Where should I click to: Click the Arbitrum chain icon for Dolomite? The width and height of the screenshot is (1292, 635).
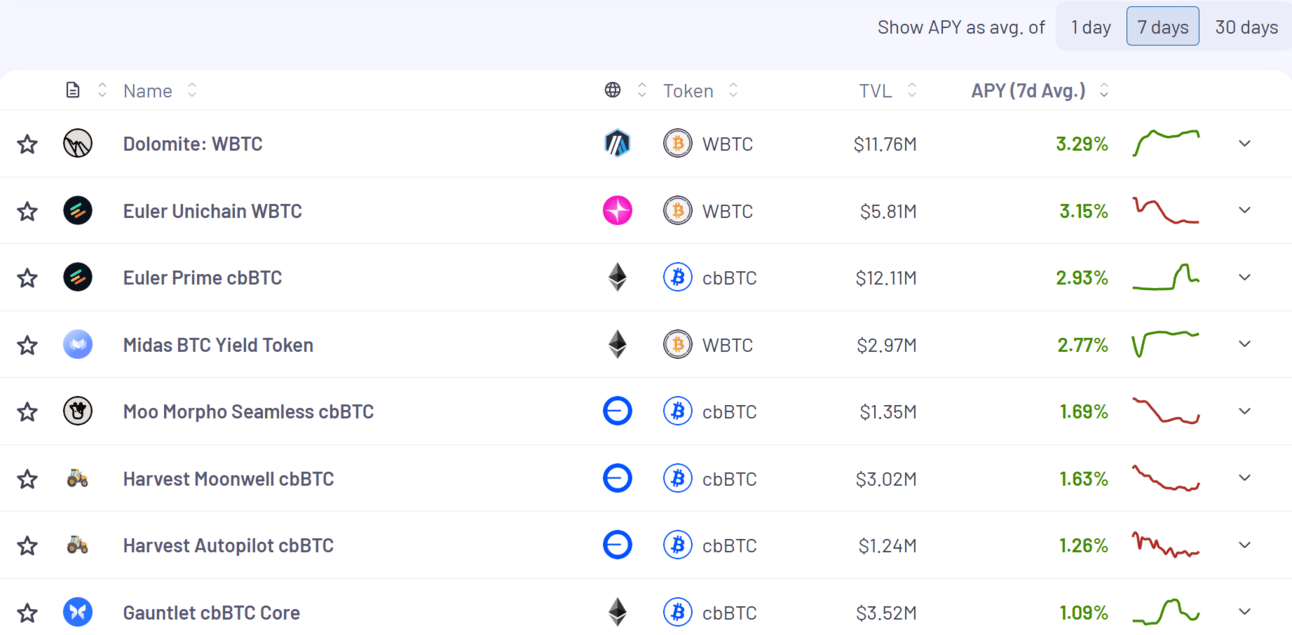[617, 144]
